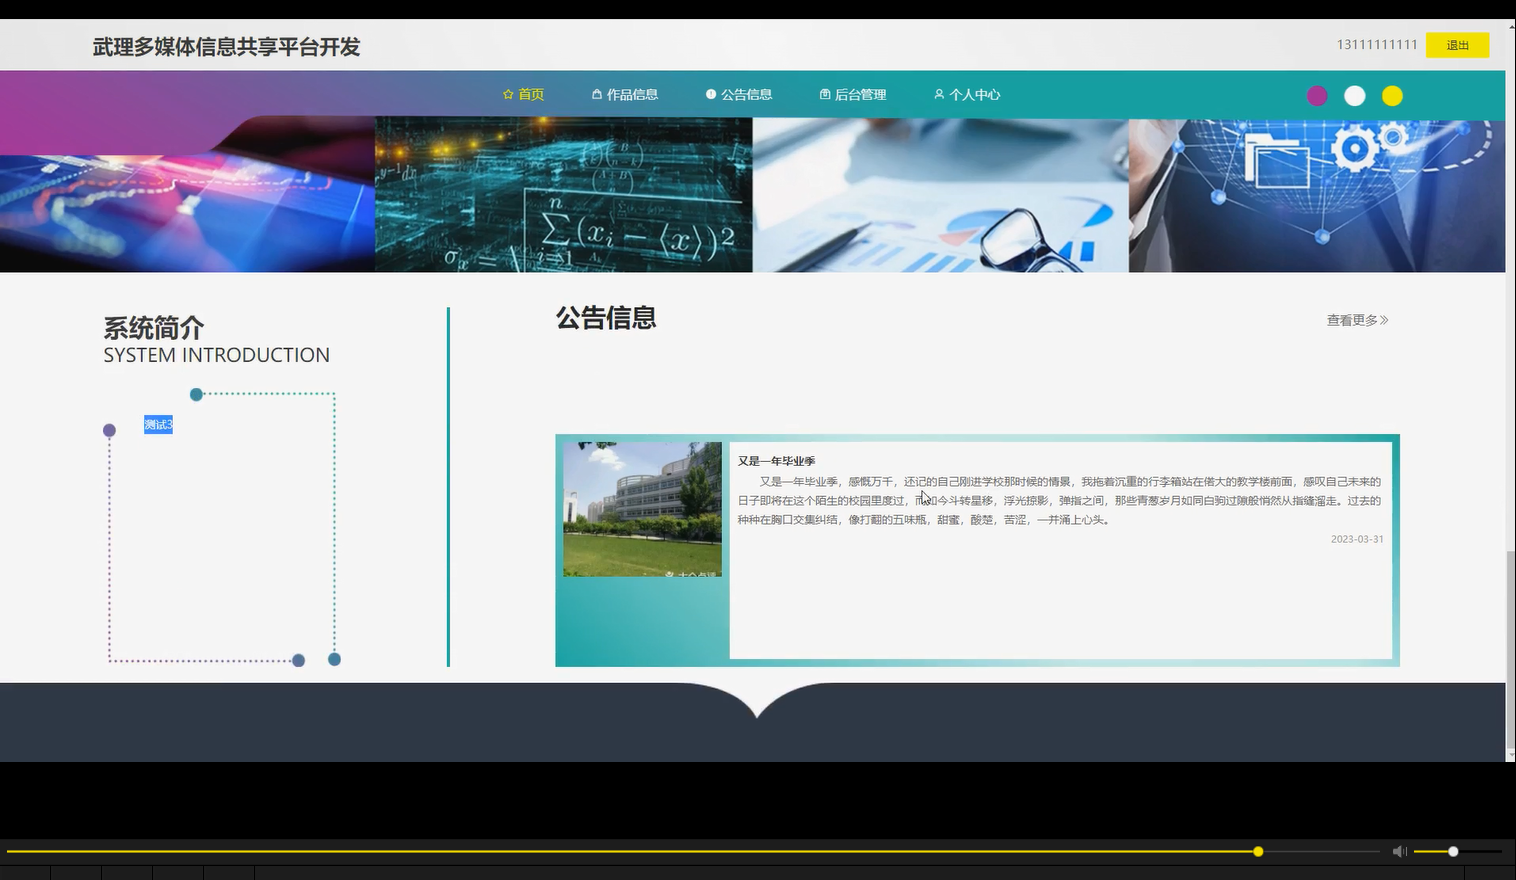Image resolution: width=1516 pixels, height=880 pixels.
Task: Open the 后台管理 menu item
Action: pos(860,94)
